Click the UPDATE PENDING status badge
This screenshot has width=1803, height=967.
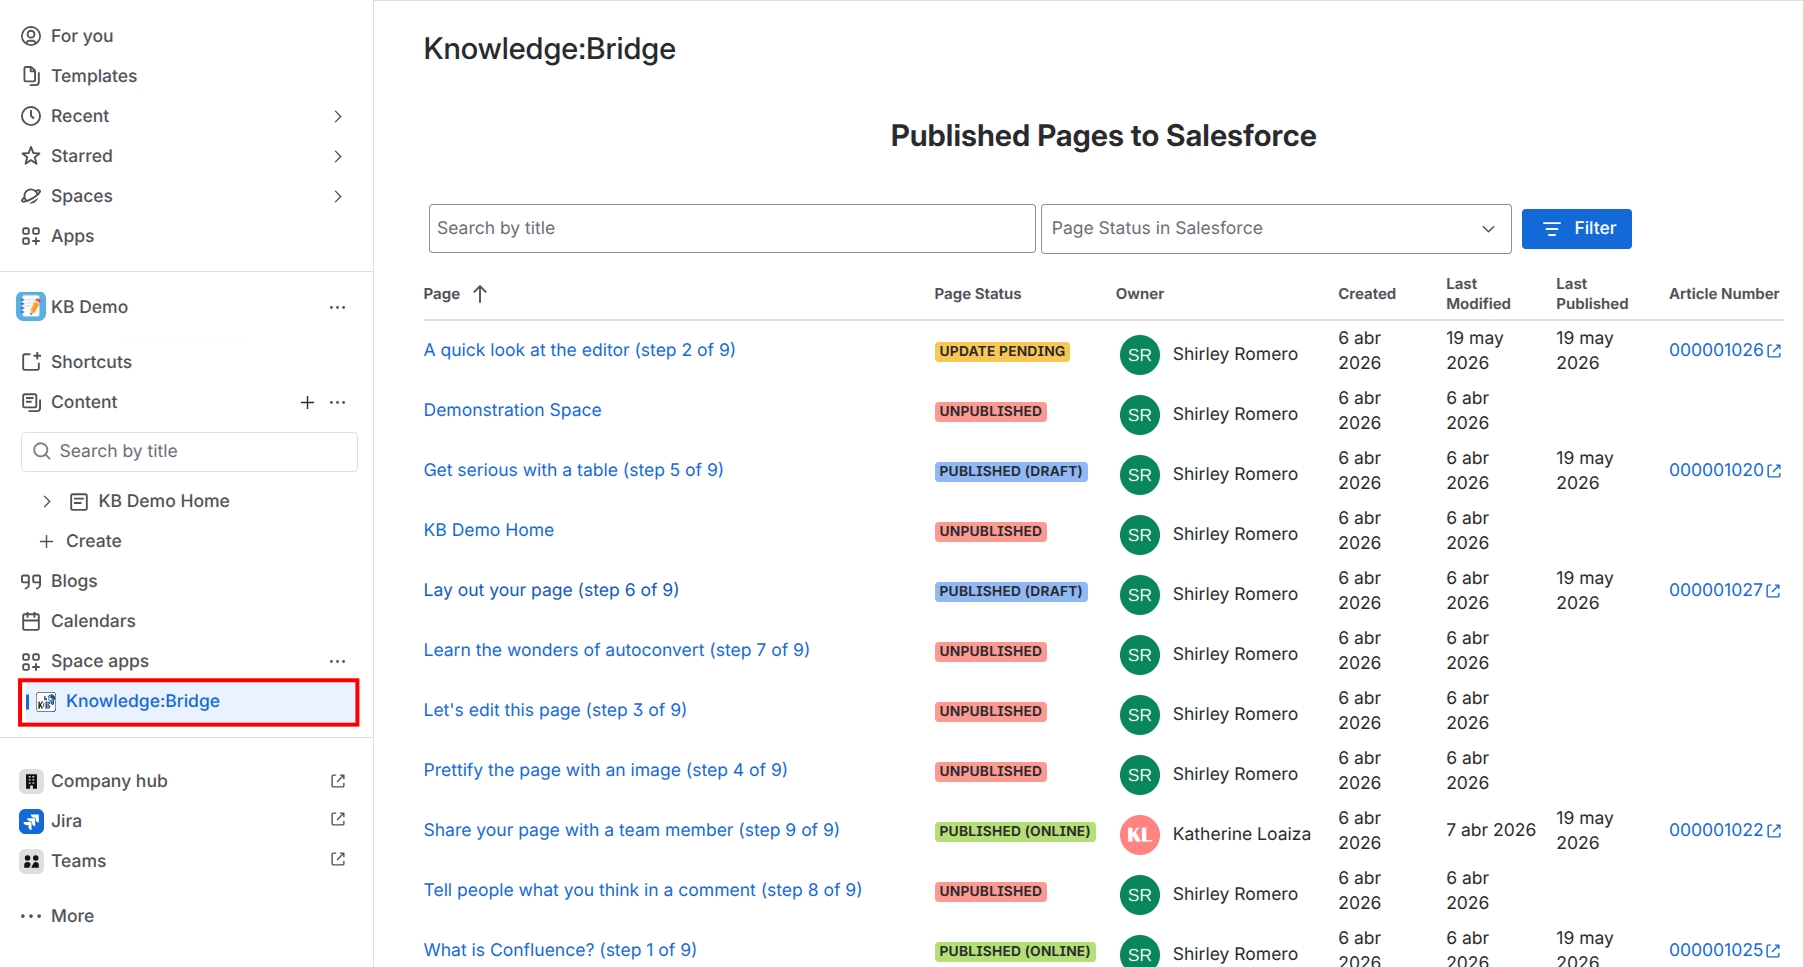point(1002,351)
